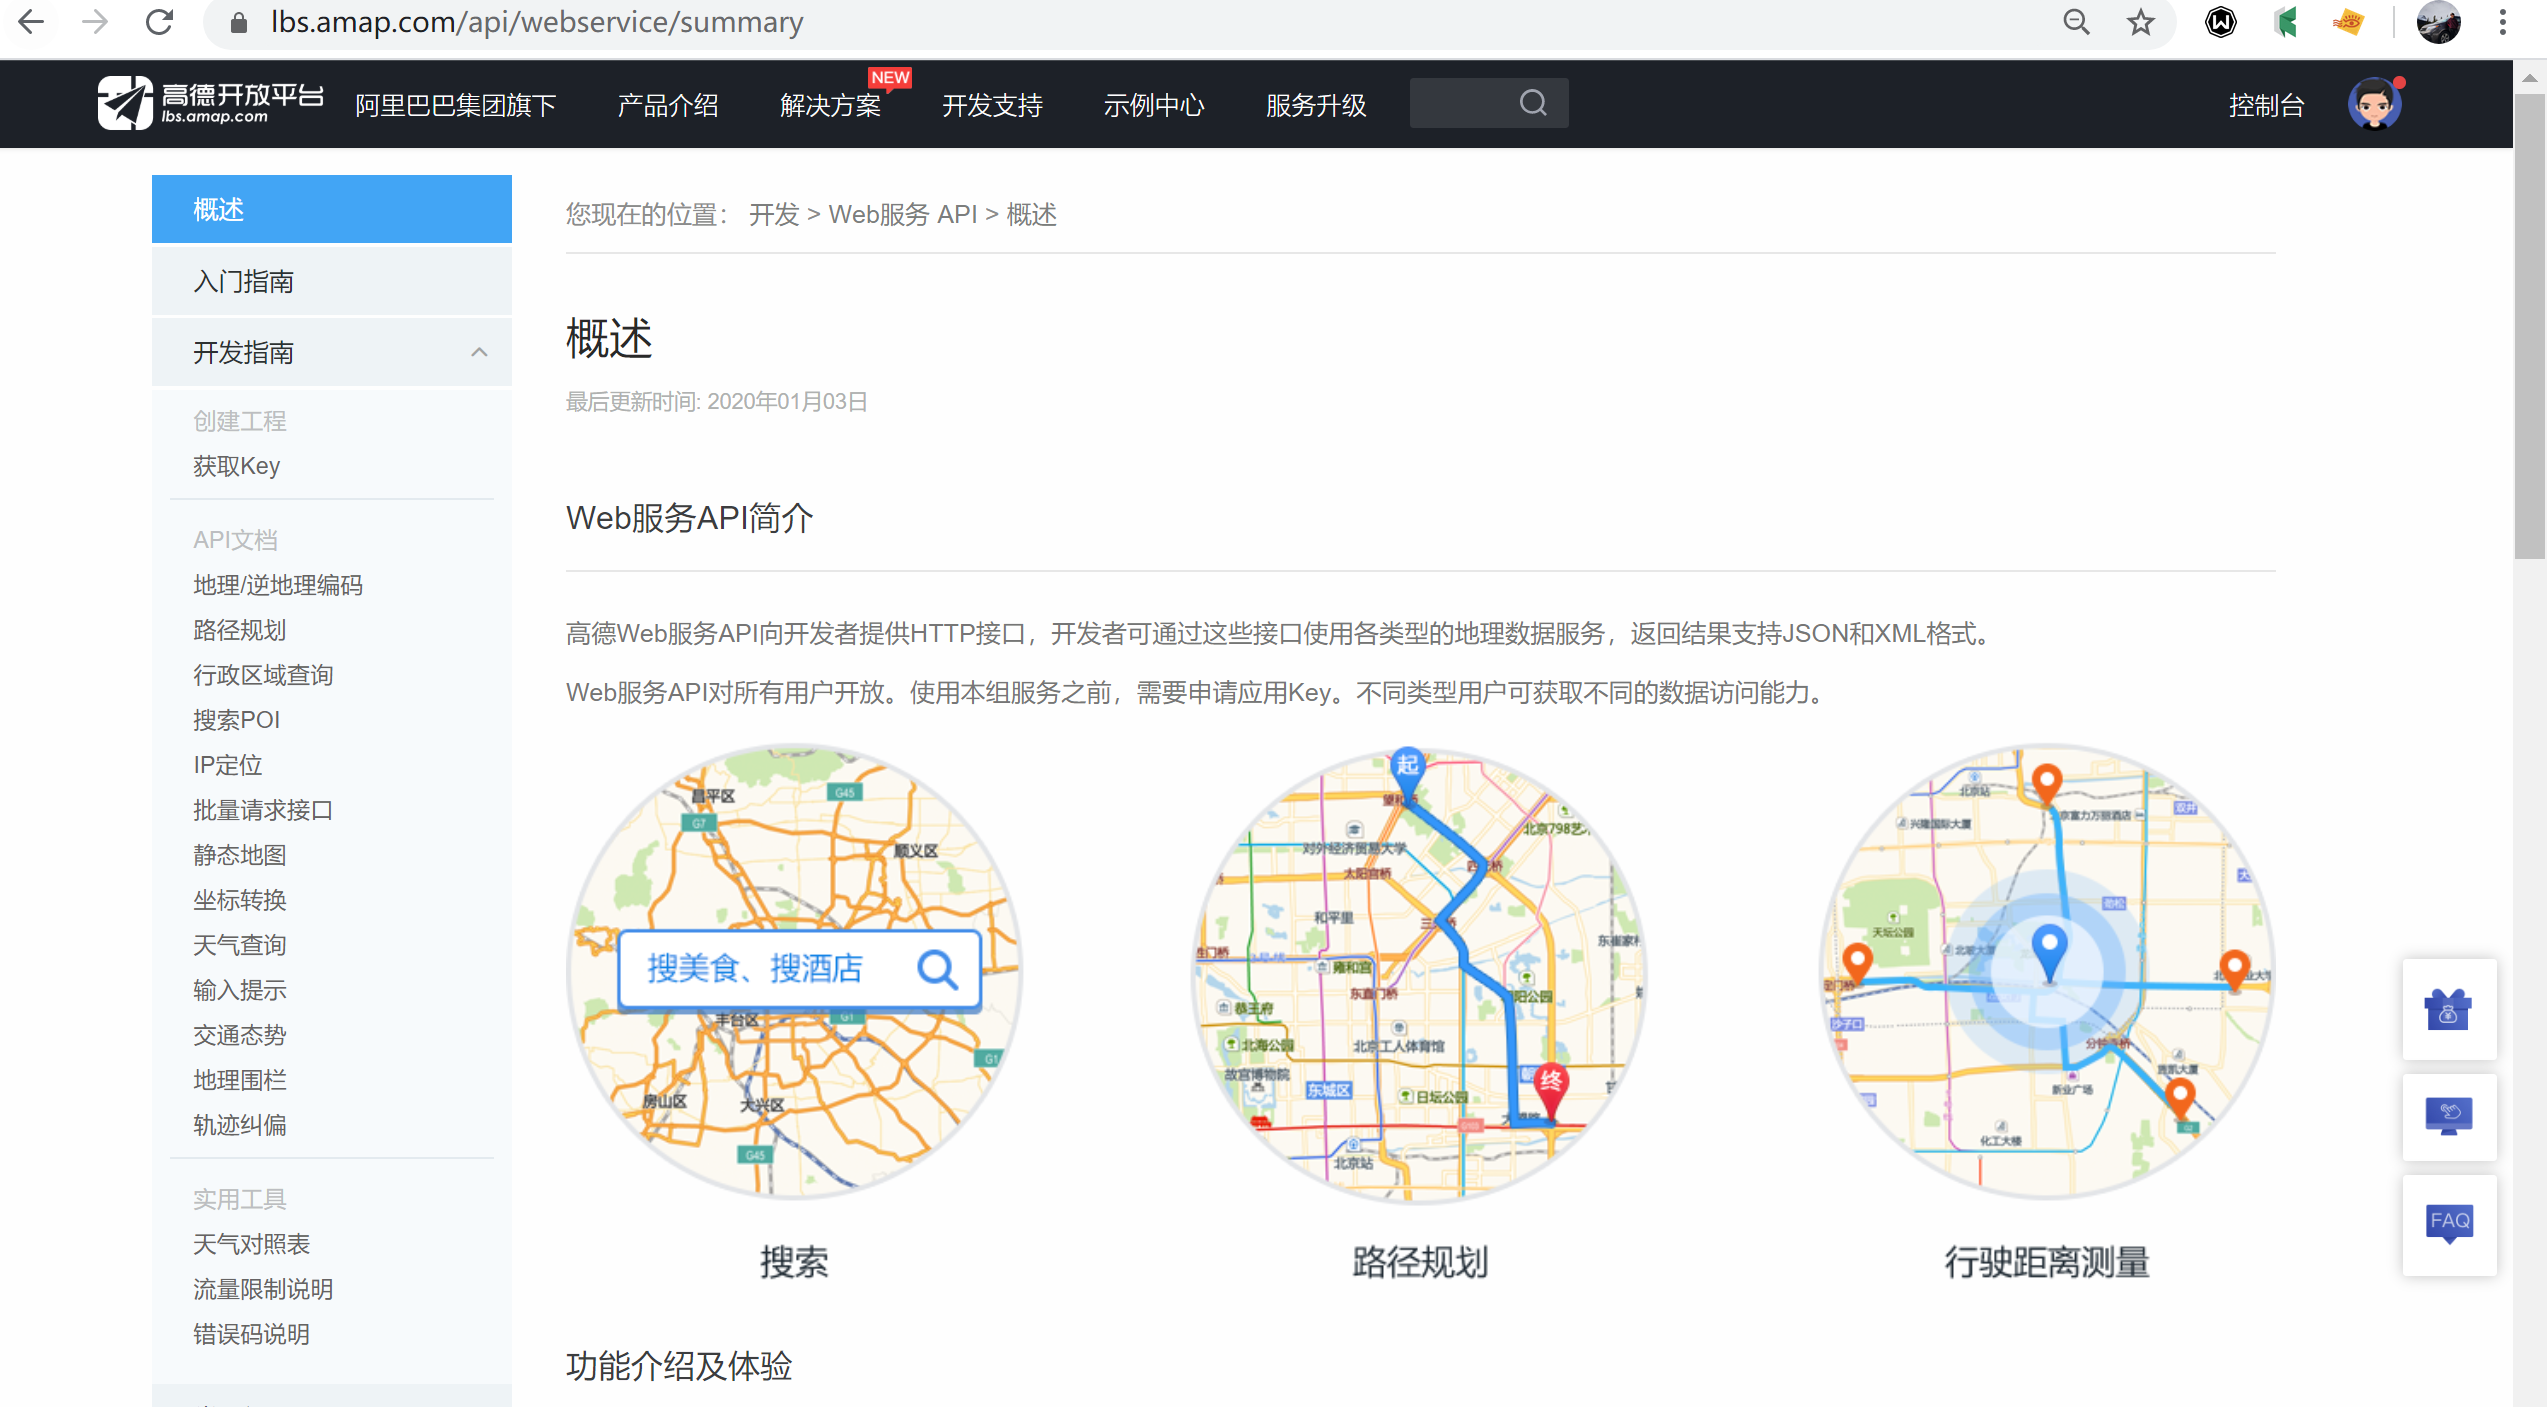Screen dimensions: 2547x1407
Task: Open 交通态势 sidebar link
Action: pos(240,1035)
